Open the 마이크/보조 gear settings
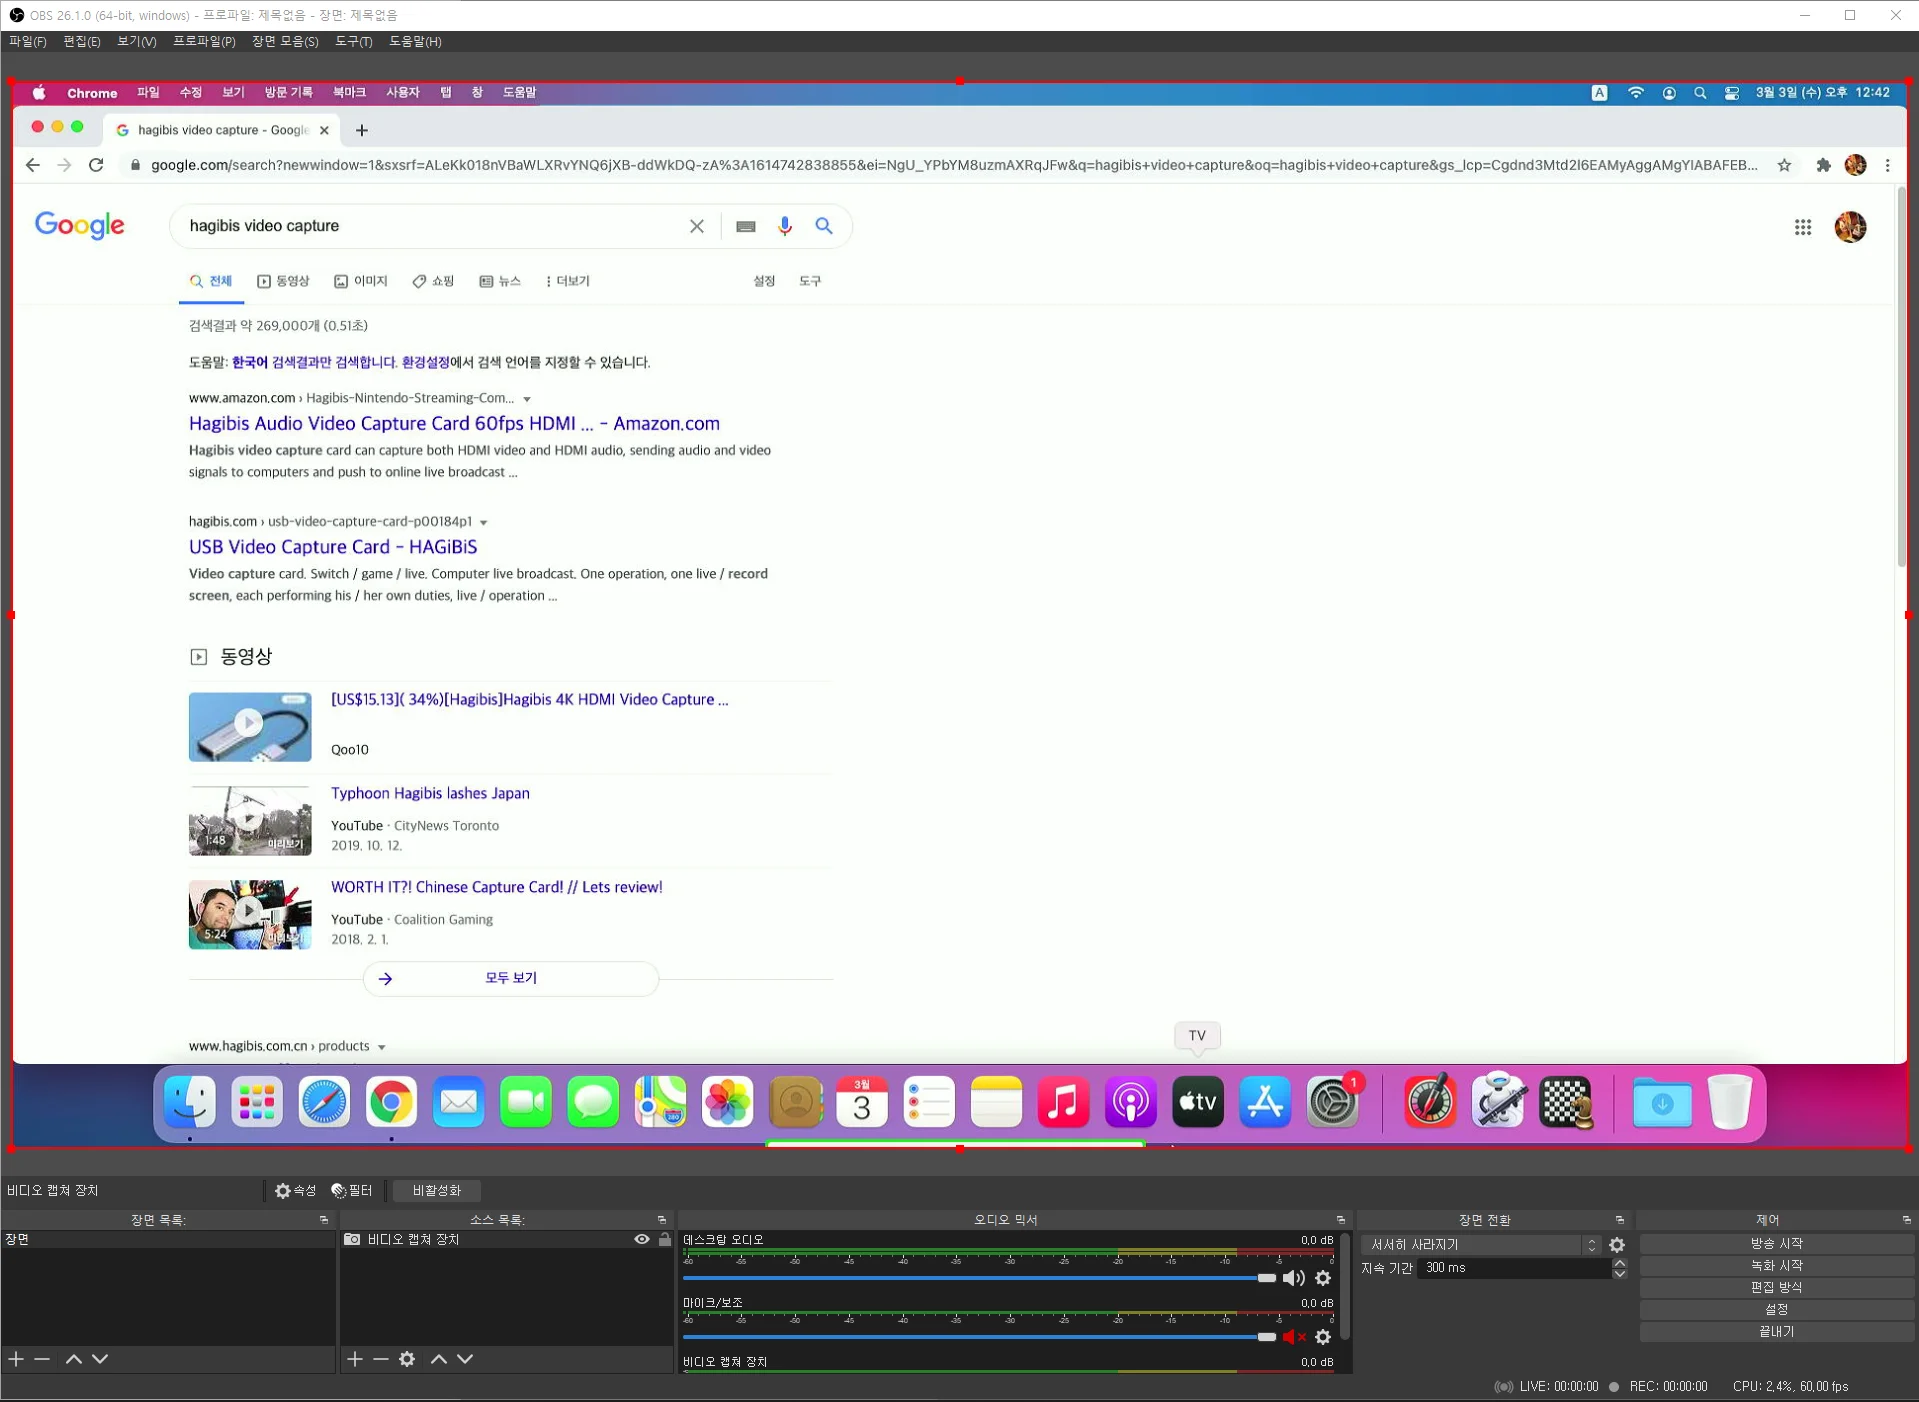Image resolution: width=1919 pixels, height=1402 pixels. coord(1323,1337)
